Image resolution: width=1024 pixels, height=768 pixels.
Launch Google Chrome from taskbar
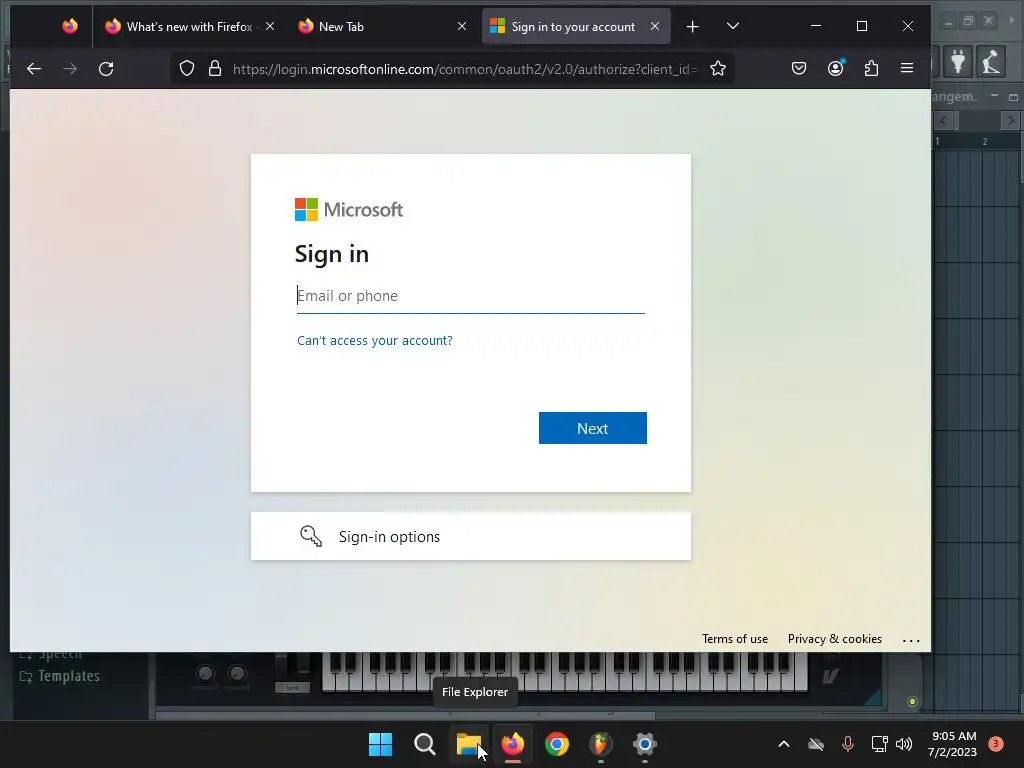556,744
